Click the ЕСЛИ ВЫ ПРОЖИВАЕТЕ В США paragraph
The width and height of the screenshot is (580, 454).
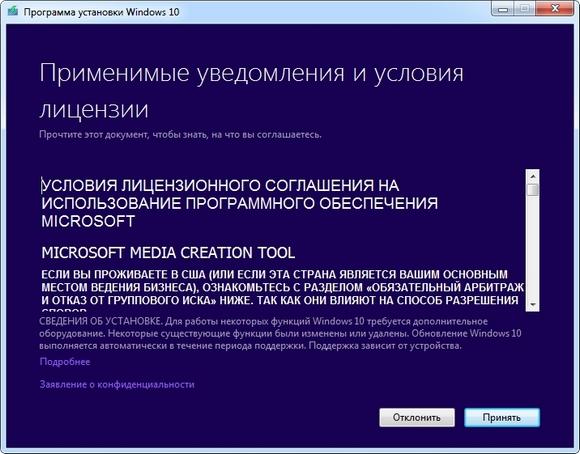[283, 292]
